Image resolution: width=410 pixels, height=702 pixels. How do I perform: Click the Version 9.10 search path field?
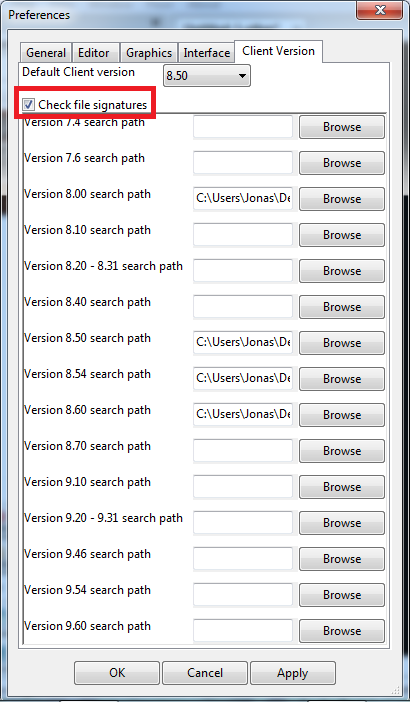click(243, 487)
